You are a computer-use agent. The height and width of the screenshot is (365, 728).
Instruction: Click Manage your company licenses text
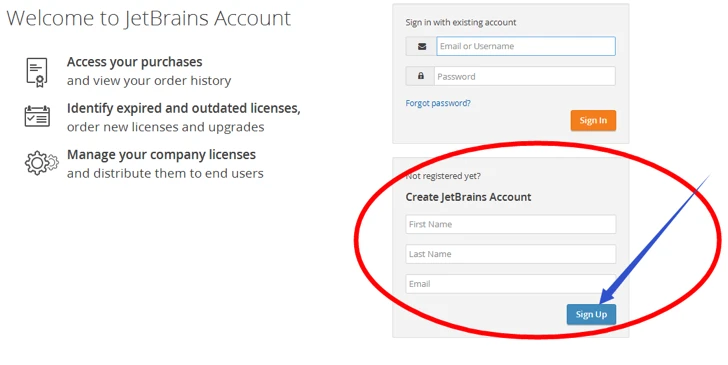pyautogui.click(x=162, y=155)
